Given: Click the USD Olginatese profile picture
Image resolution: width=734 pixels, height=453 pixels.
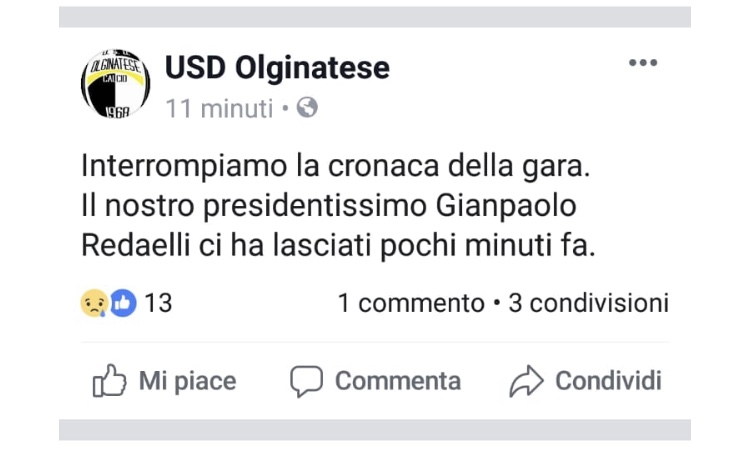Looking at the screenshot, I should pyautogui.click(x=115, y=84).
